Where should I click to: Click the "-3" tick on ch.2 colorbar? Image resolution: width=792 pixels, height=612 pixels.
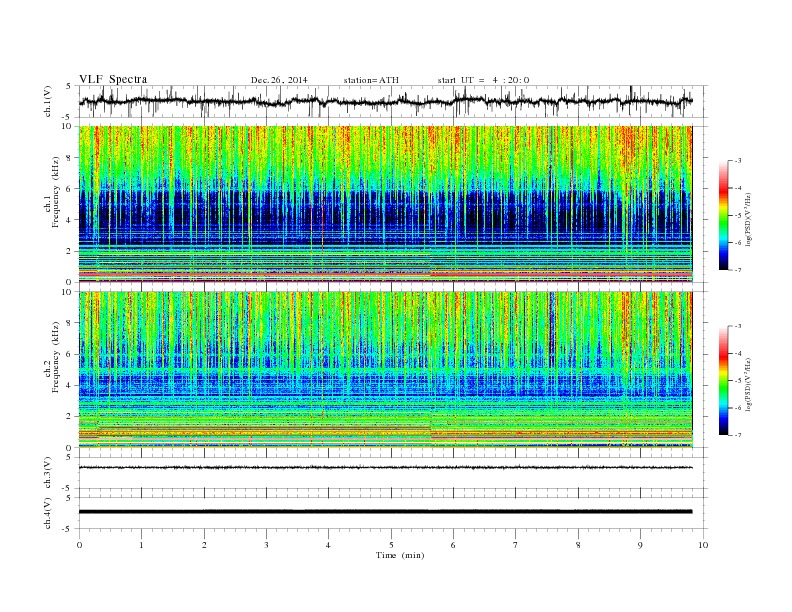(x=737, y=326)
